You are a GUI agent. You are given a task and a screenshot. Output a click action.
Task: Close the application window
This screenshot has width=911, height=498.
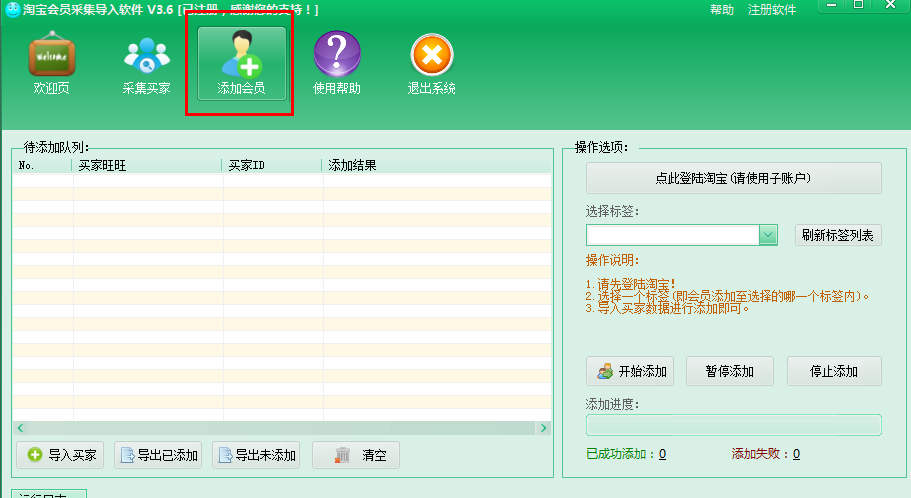pos(890,5)
